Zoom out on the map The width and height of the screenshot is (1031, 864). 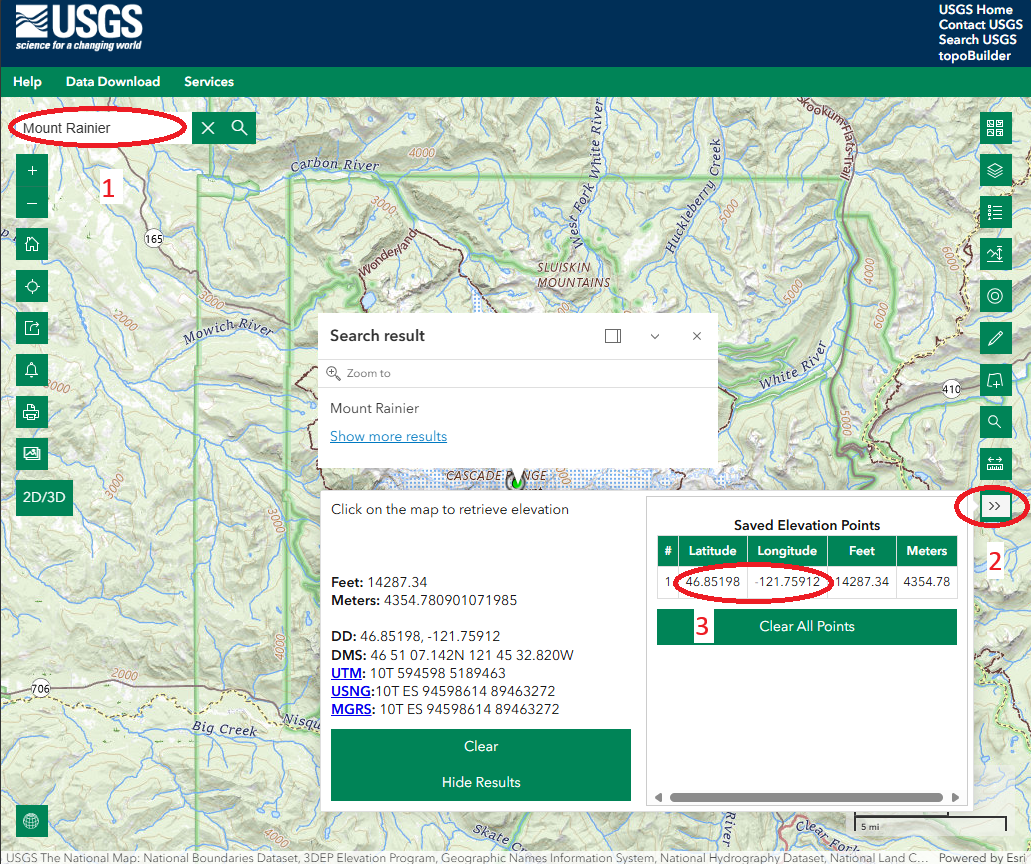pyautogui.click(x=32, y=203)
